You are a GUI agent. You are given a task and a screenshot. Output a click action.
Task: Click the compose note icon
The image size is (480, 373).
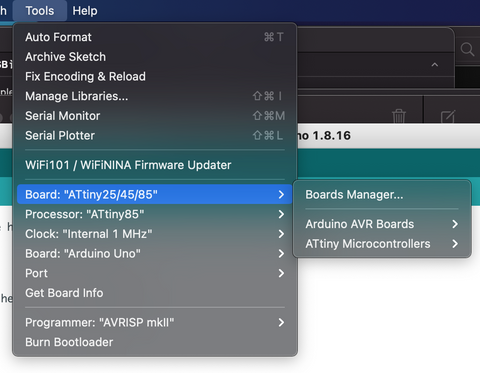pyautogui.click(x=448, y=116)
